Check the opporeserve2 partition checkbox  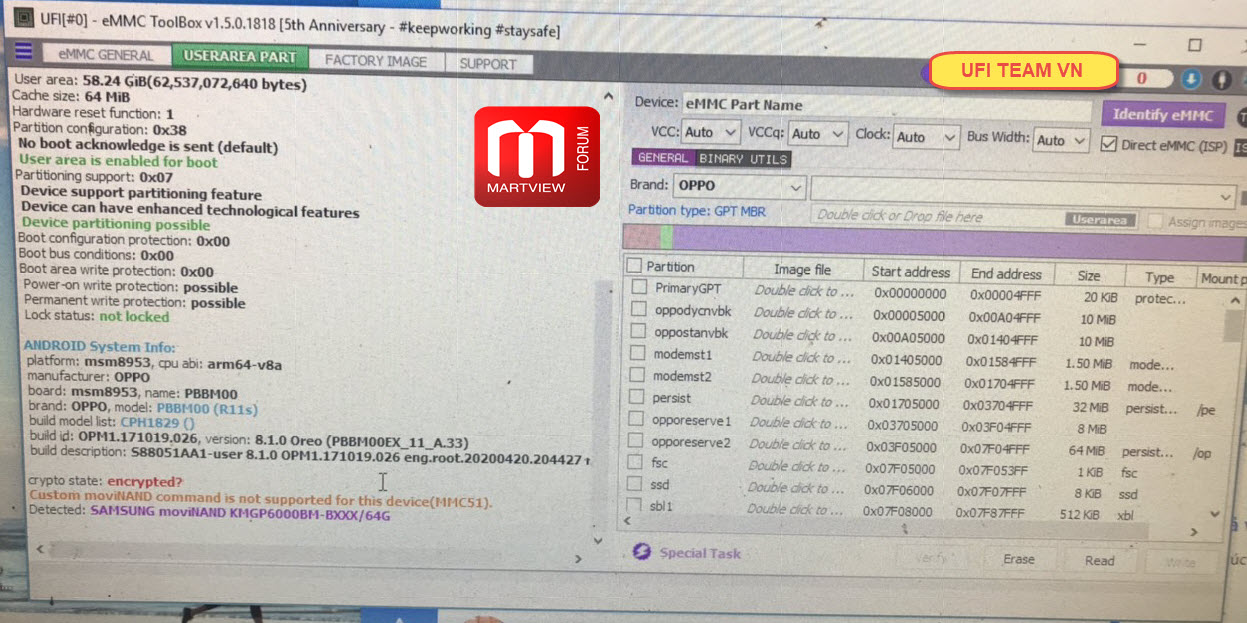(x=635, y=440)
